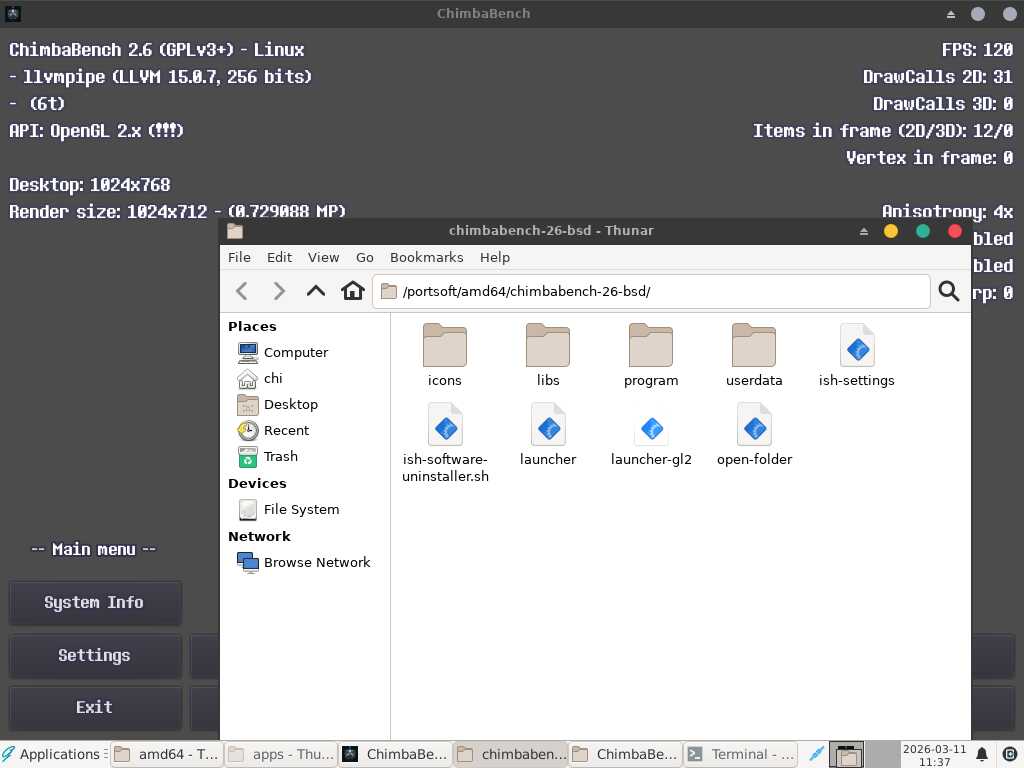Select the ish-software-uninstaller.sh file
This screenshot has width=1024, height=768.
click(445, 443)
